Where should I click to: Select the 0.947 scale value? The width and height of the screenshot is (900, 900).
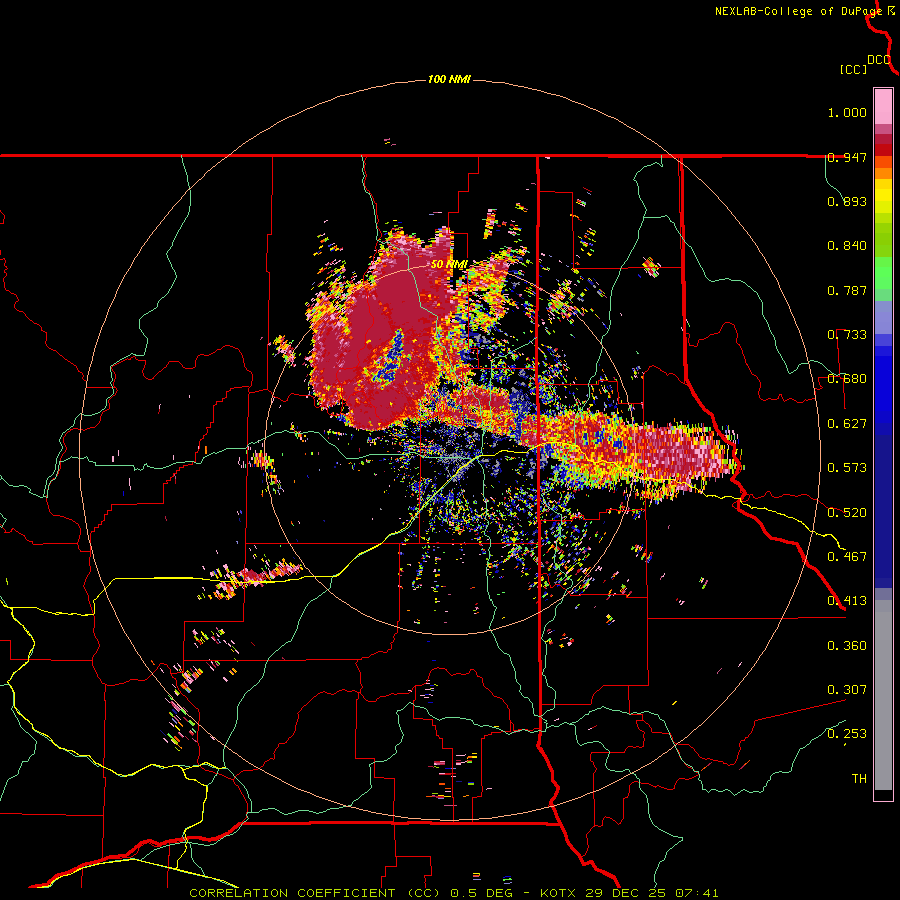pyautogui.click(x=847, y=157)
